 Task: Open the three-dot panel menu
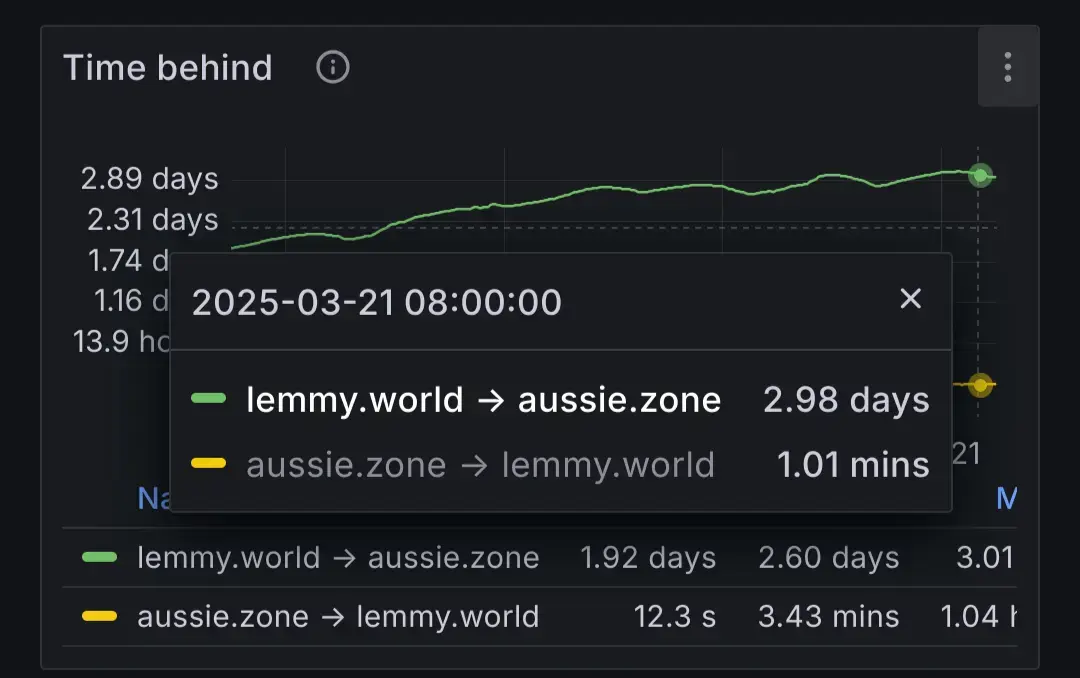tap(1007, 68)
